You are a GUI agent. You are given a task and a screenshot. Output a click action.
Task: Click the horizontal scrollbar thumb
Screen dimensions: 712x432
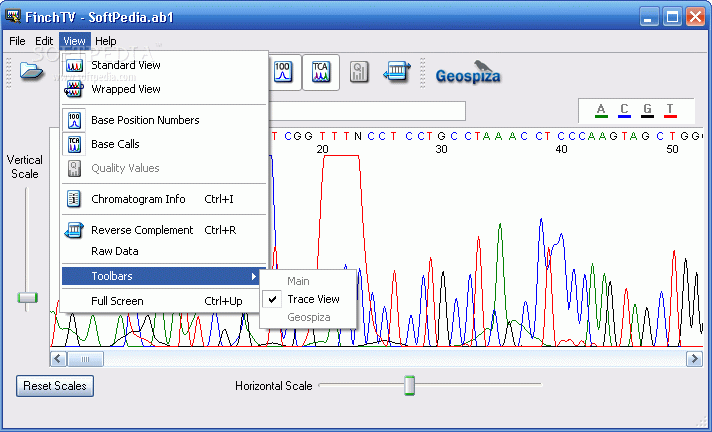tap(85, 359)
